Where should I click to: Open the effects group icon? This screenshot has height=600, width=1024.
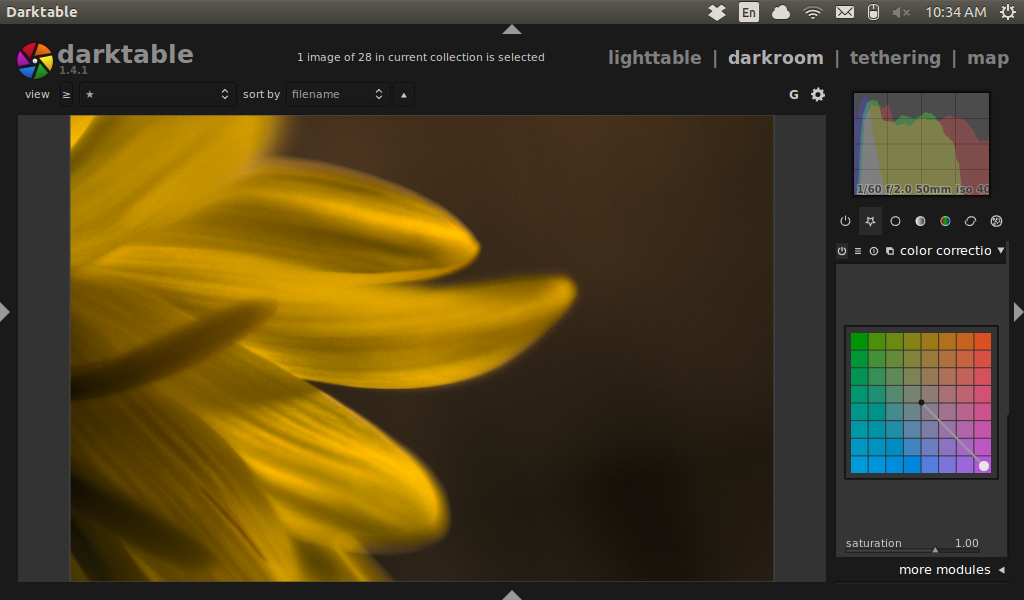click(x=996, y=221)
